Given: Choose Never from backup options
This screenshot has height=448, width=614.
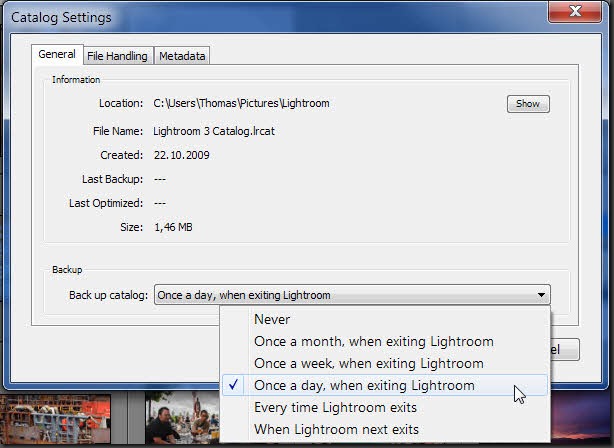Looking at the screenshot, I should pyautogui.click(x=384, y=319).
